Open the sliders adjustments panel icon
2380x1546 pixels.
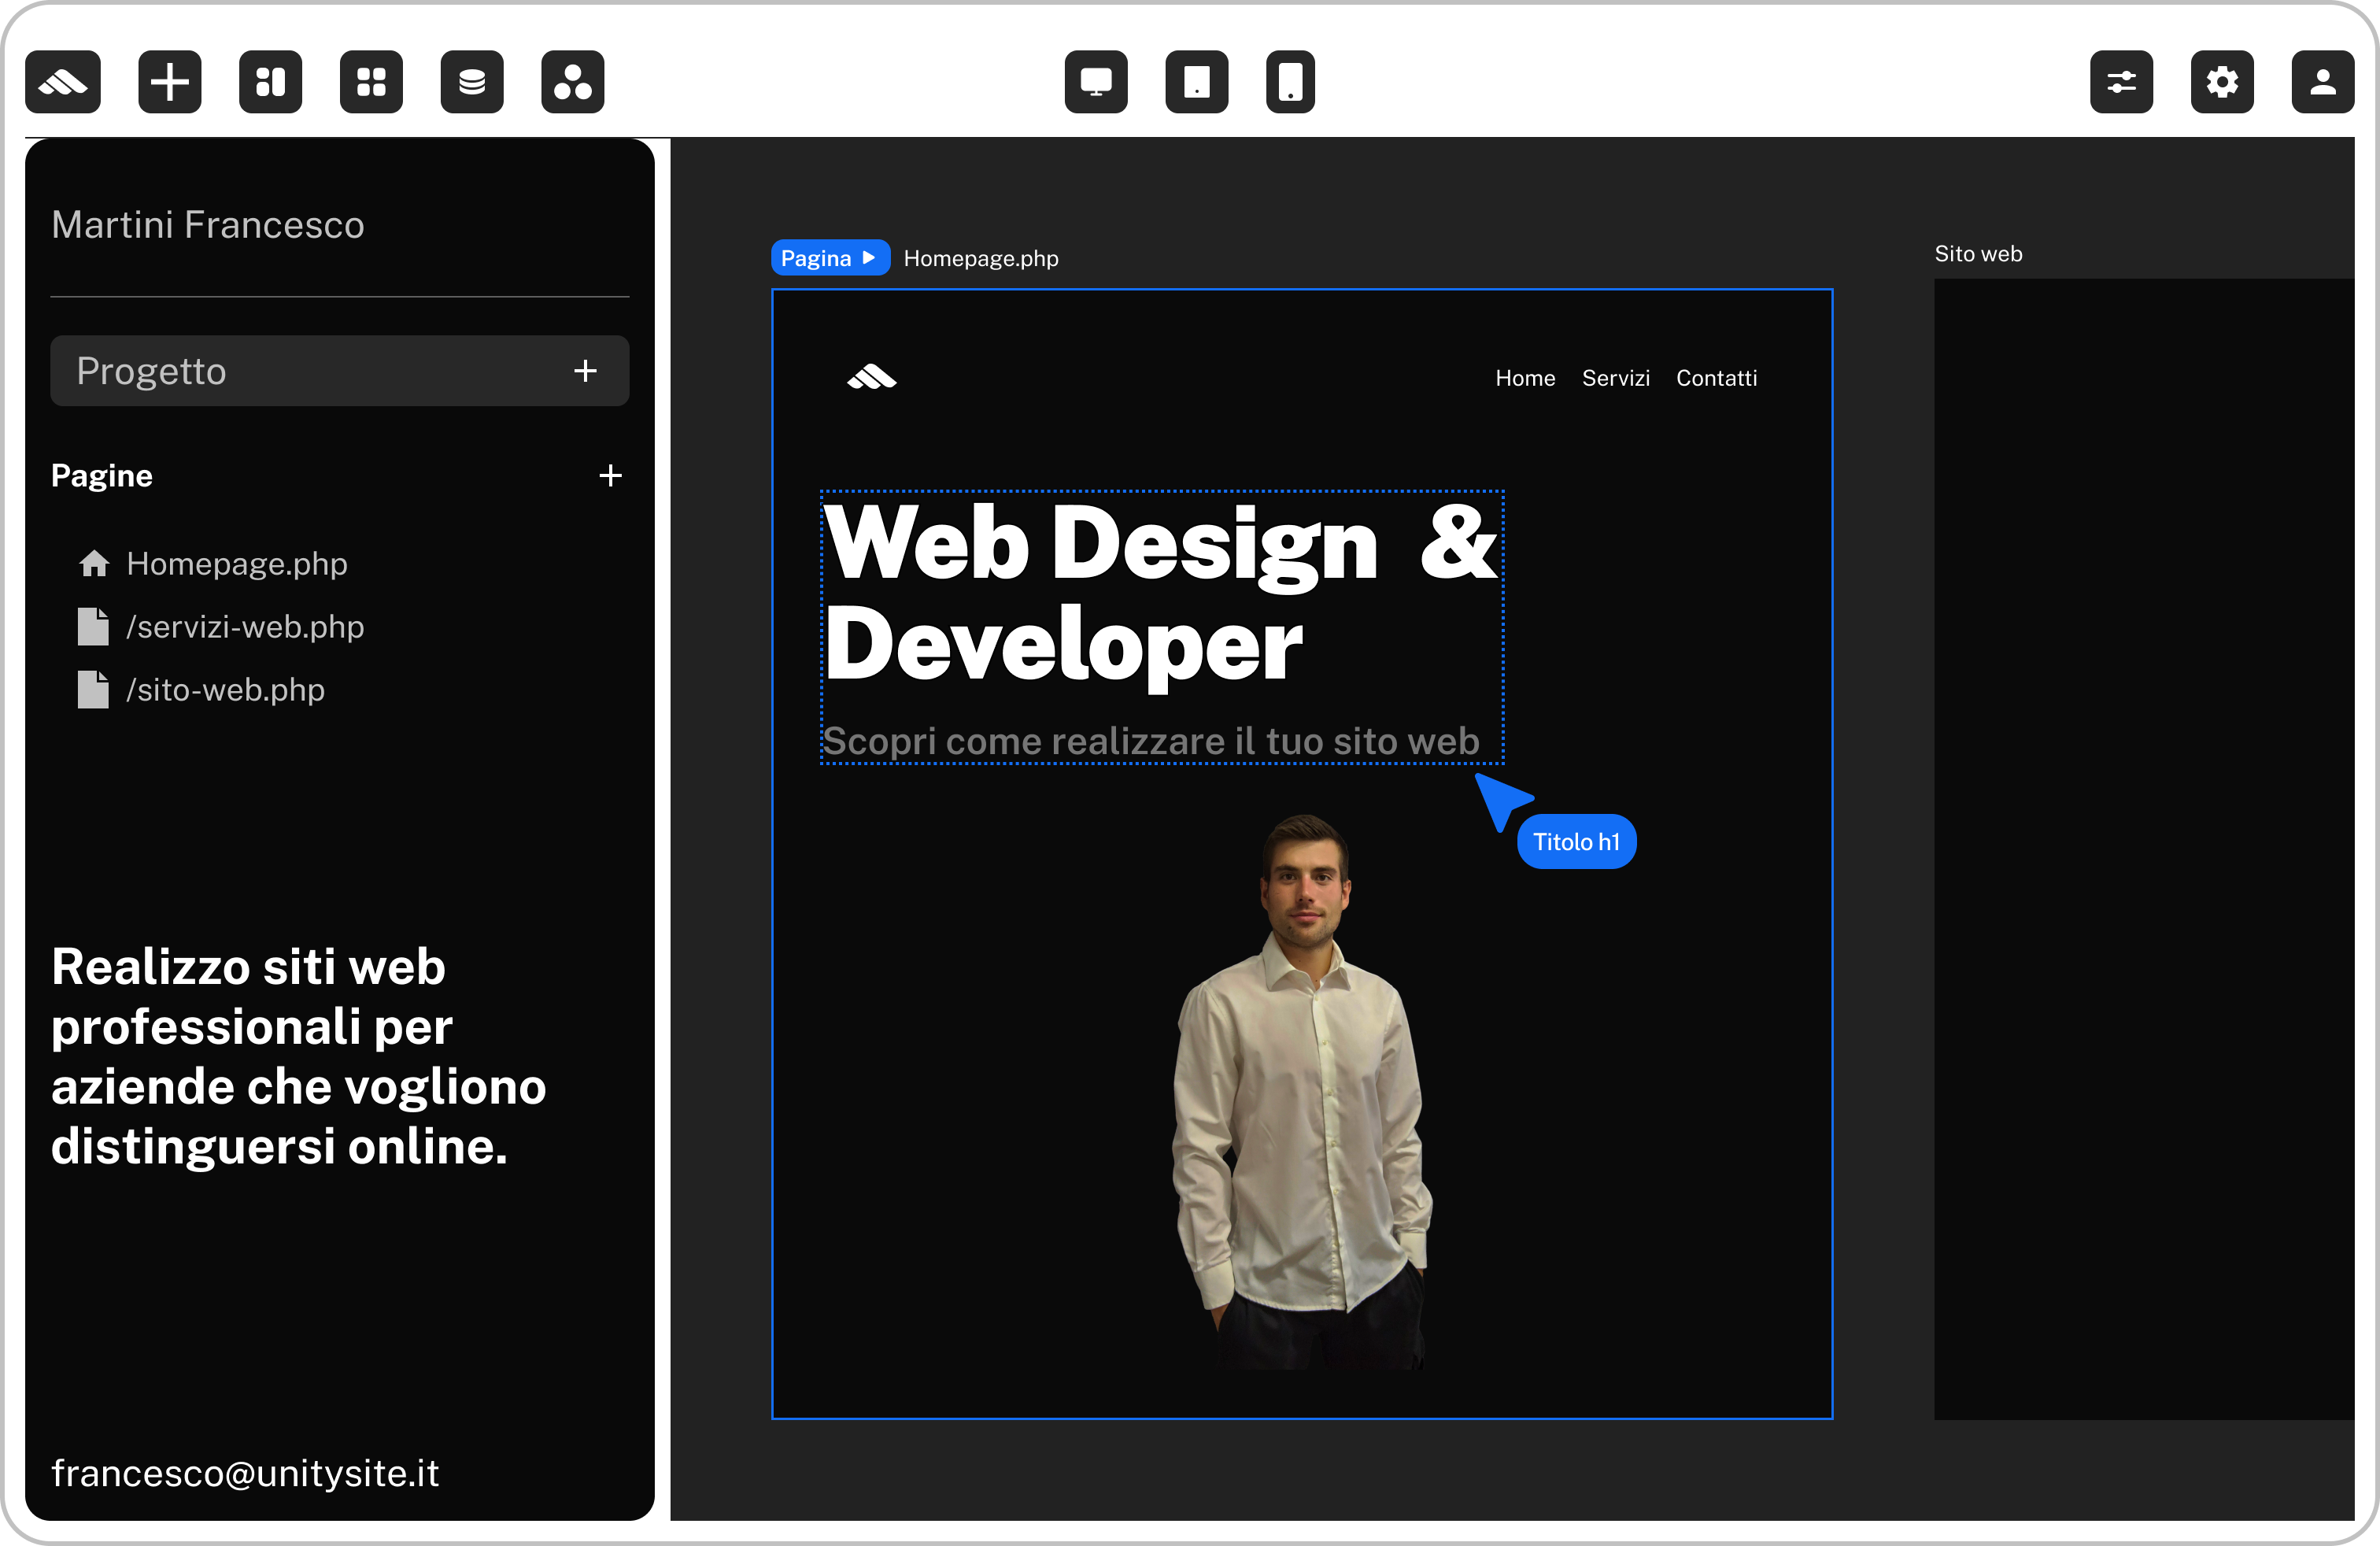click(2121, 82)
